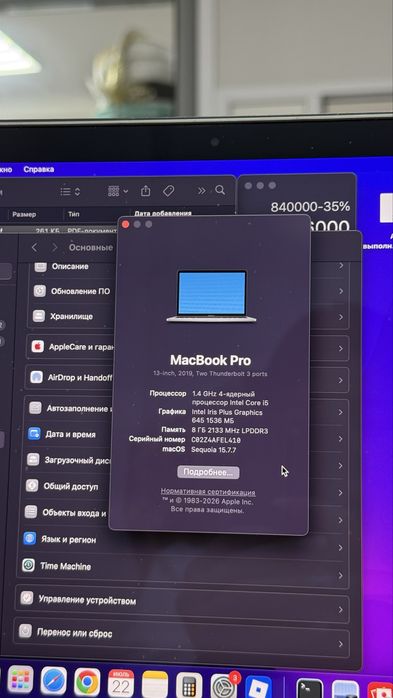The image size is (393, 698).
Task: Open the Finder search magnifier
Action: (220, 190)
